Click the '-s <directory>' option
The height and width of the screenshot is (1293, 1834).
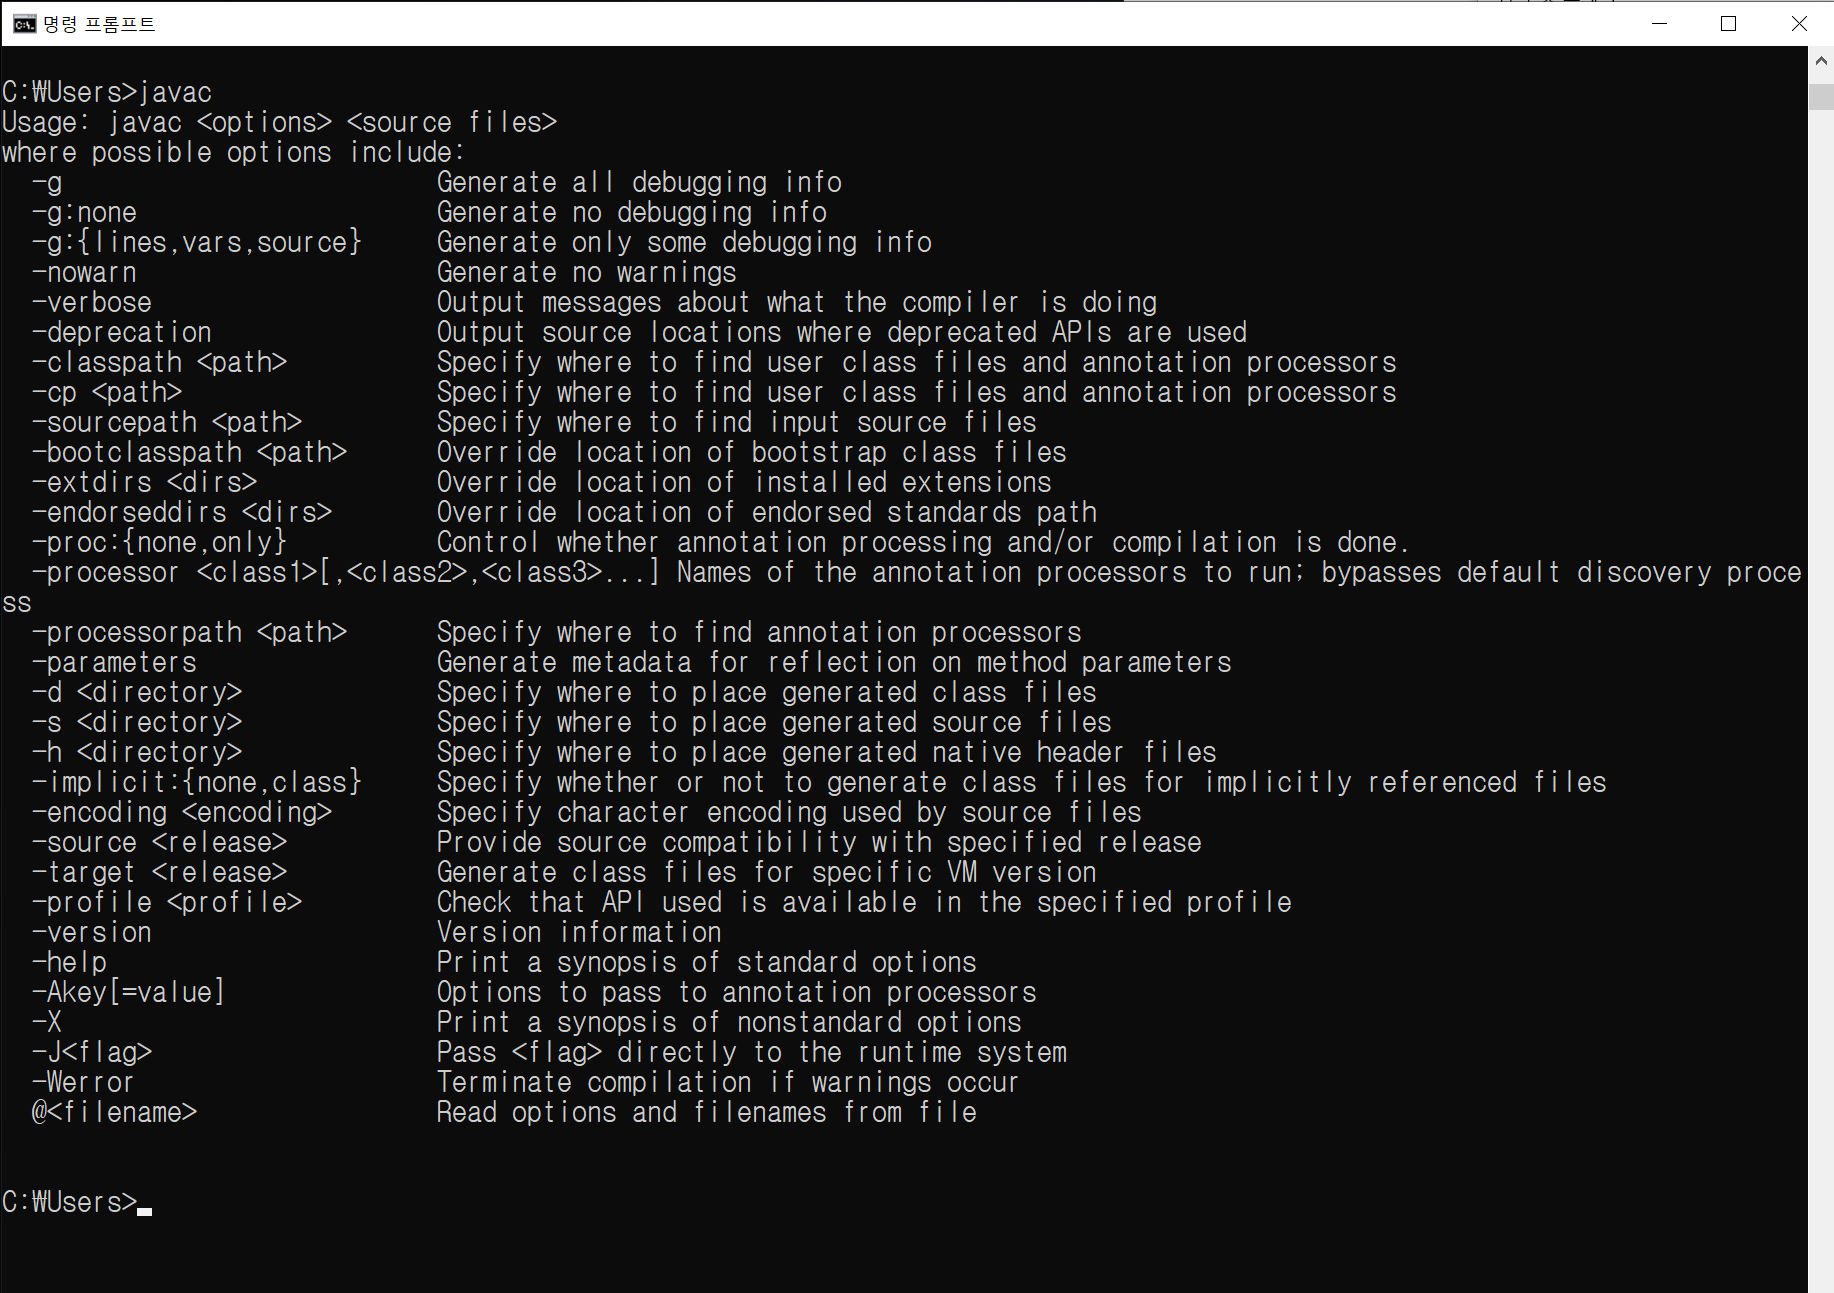pos(137,723)
